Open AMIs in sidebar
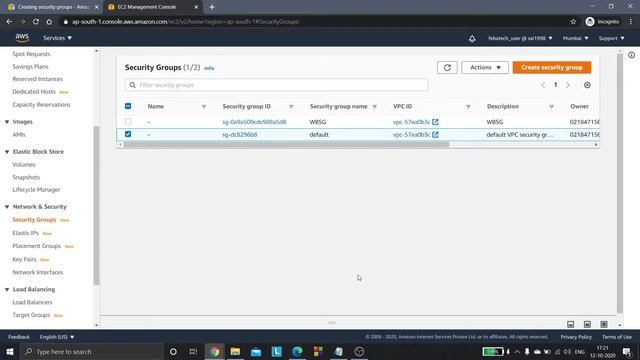The height and width of the screenshot is (360, 640). click(19, 134)
